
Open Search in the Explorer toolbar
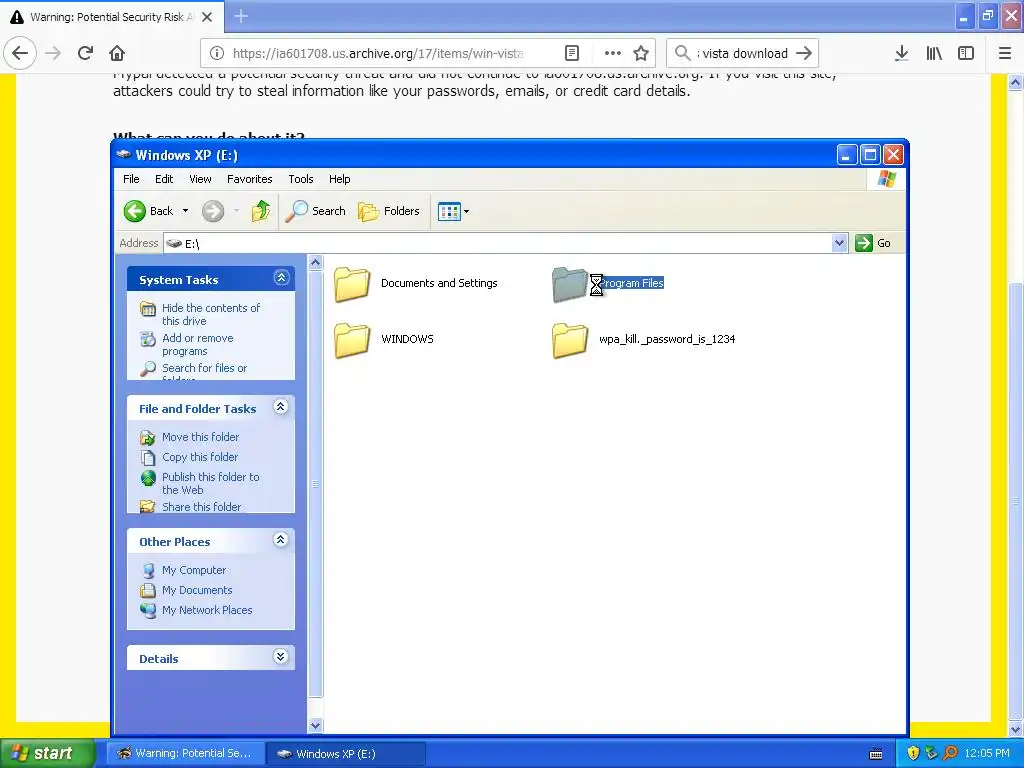click(316, 211)
